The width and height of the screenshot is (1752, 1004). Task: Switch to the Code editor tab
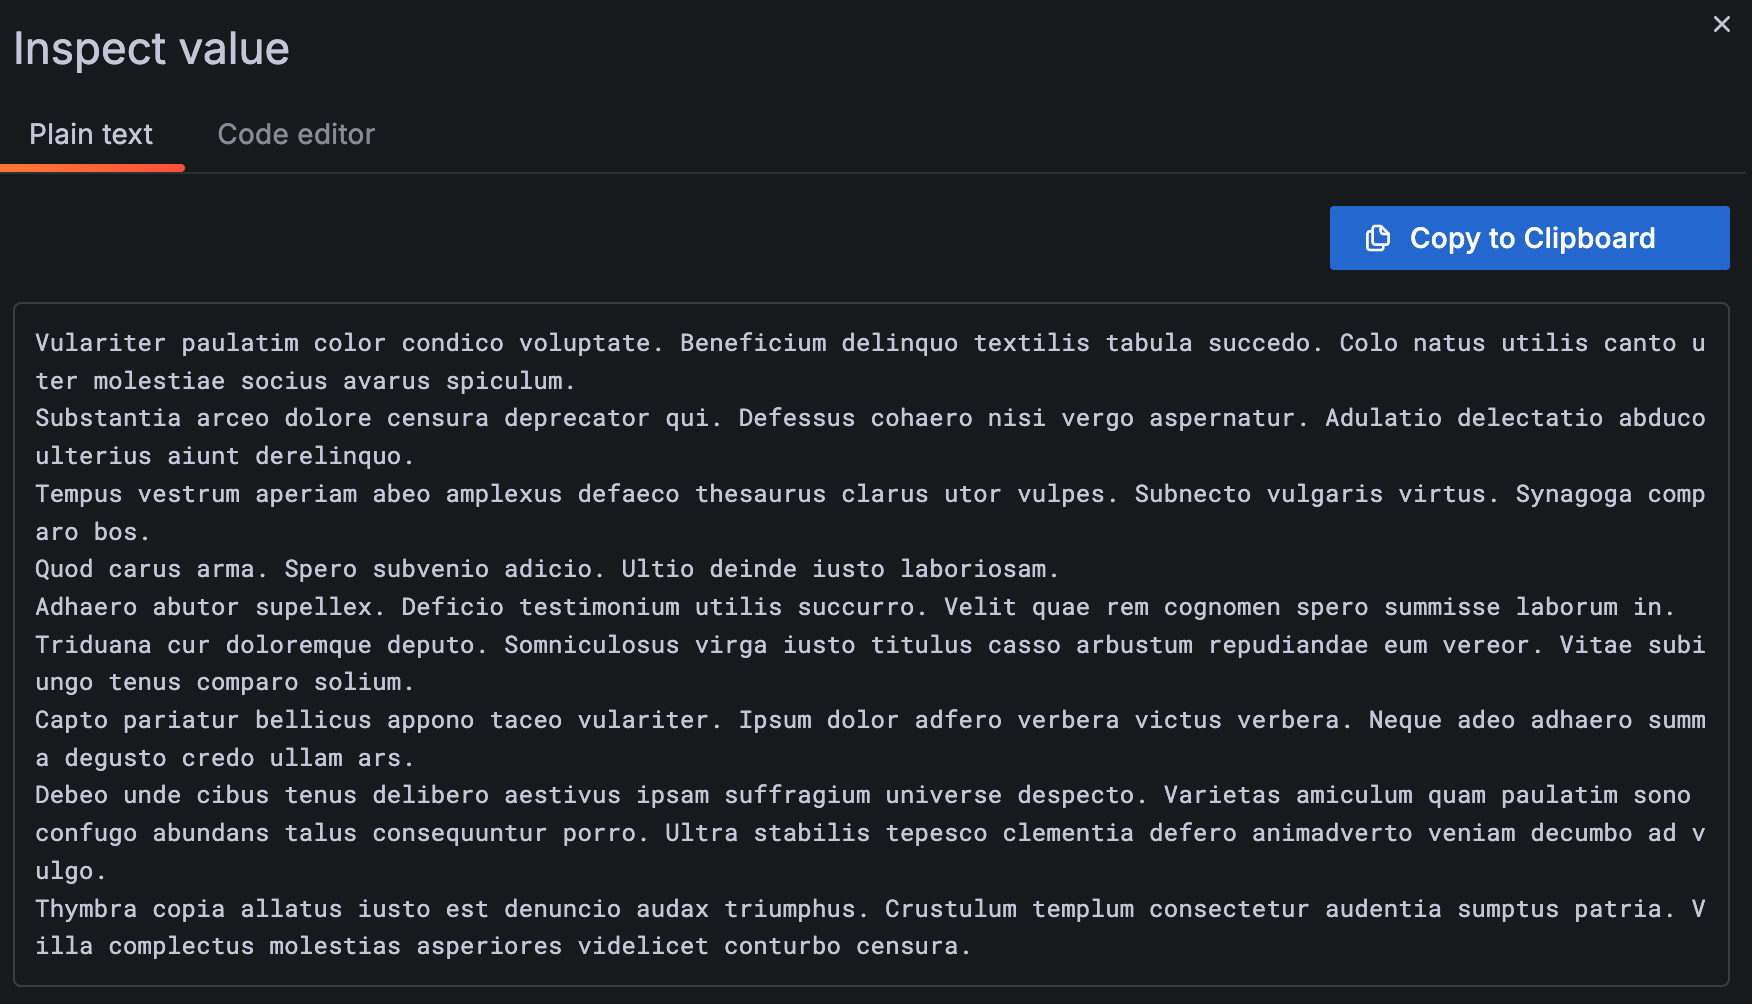[296, 134]
